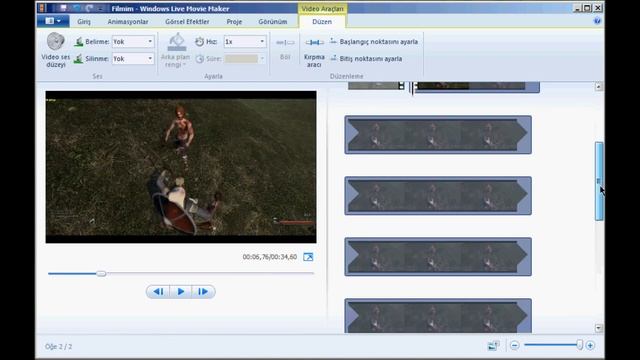Screen dimensions: 640x360
Task: Click the Öğe 2 / 2 status text
Action: (x=58, y=347)
